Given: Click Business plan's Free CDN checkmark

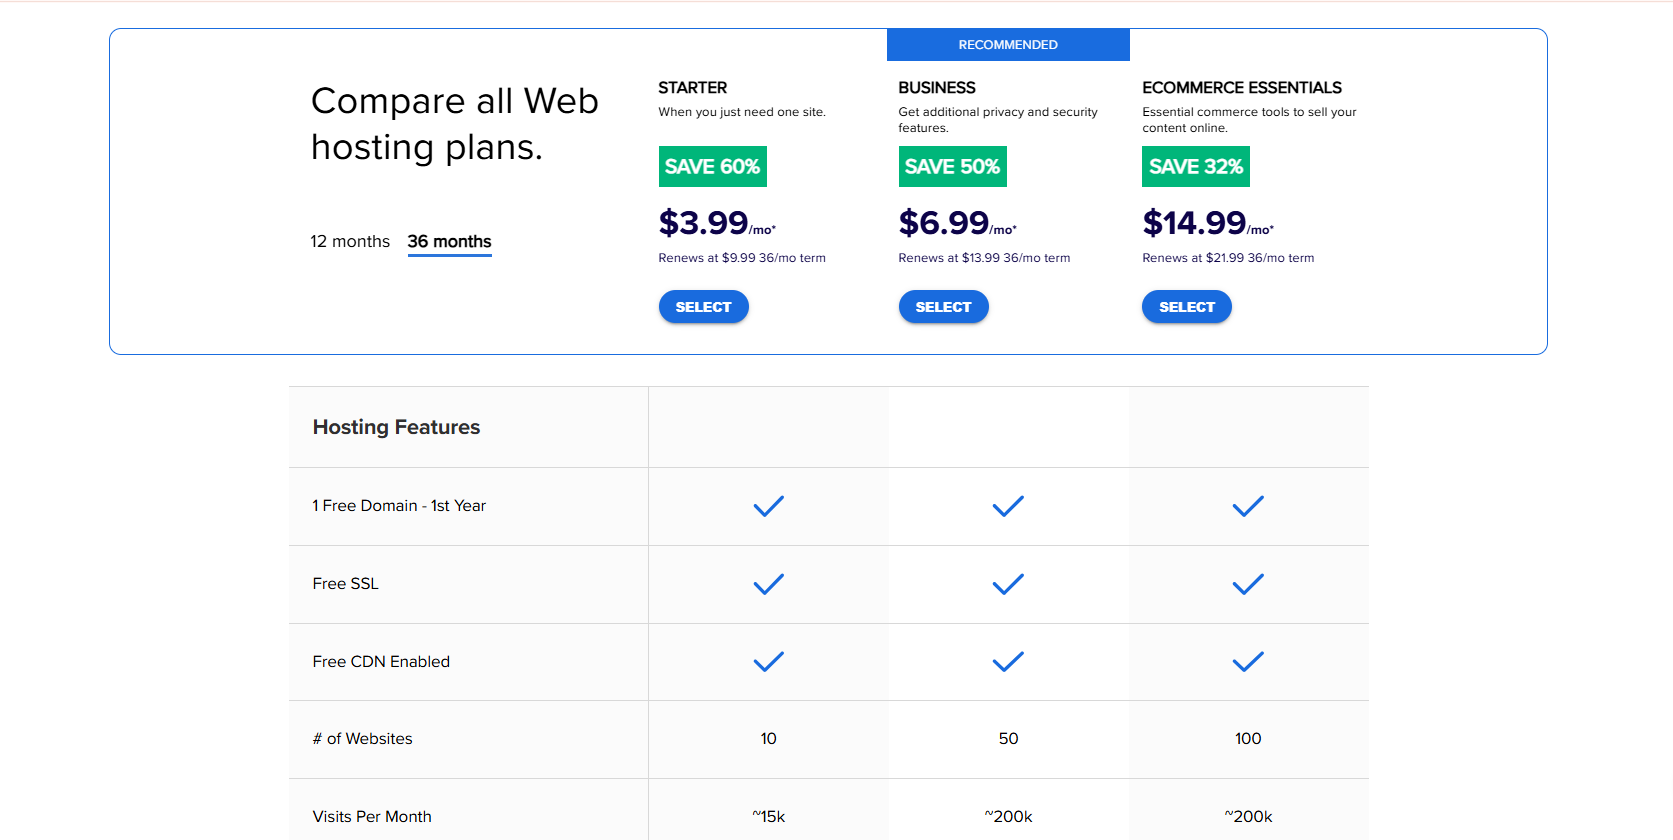Looking at the screenshot, I should pos(1008,661).
